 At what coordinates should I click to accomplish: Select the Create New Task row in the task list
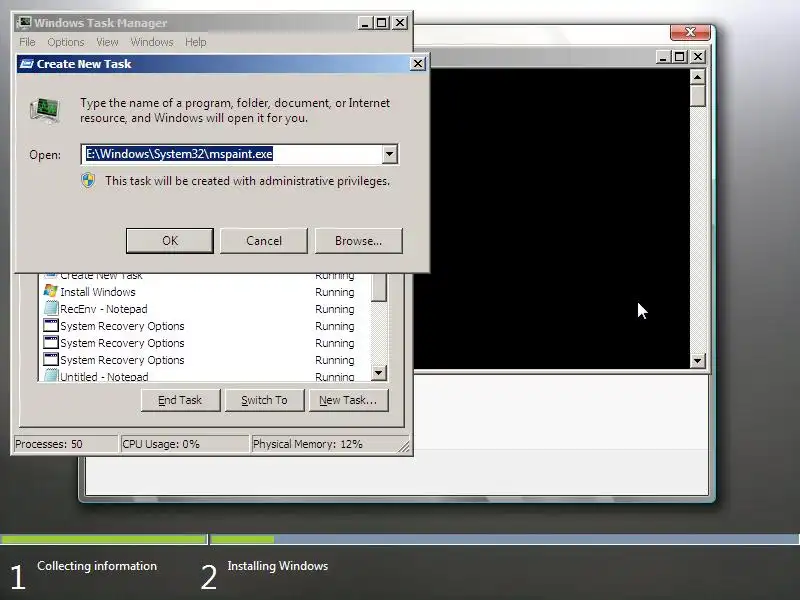pos(204,276)
